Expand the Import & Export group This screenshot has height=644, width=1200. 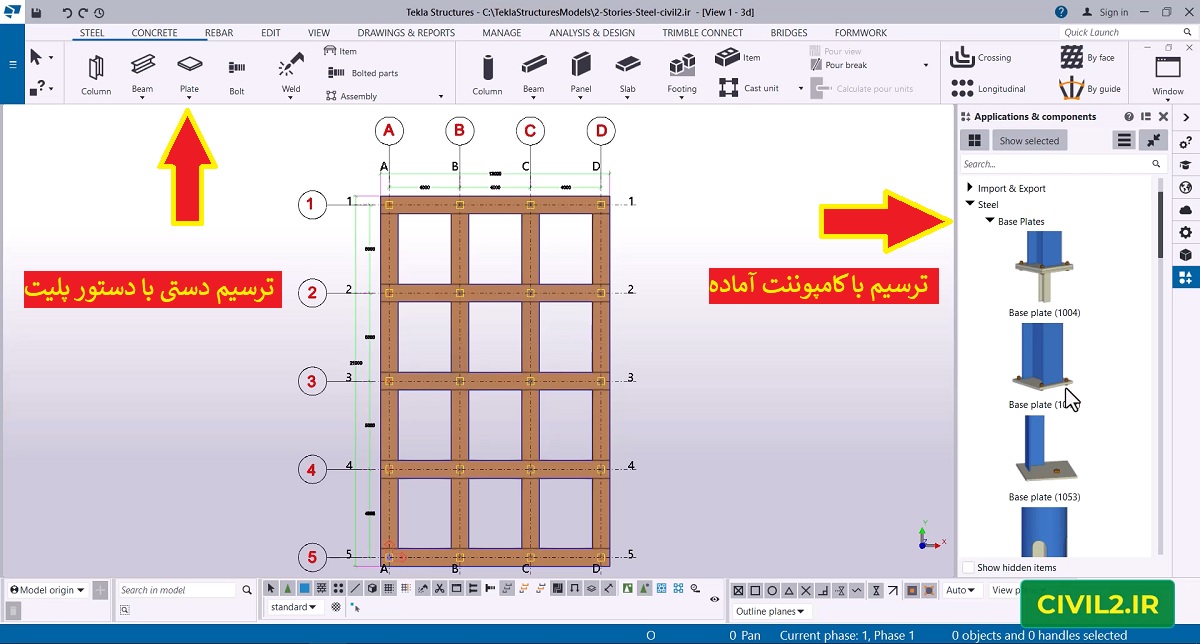(969, 188)
